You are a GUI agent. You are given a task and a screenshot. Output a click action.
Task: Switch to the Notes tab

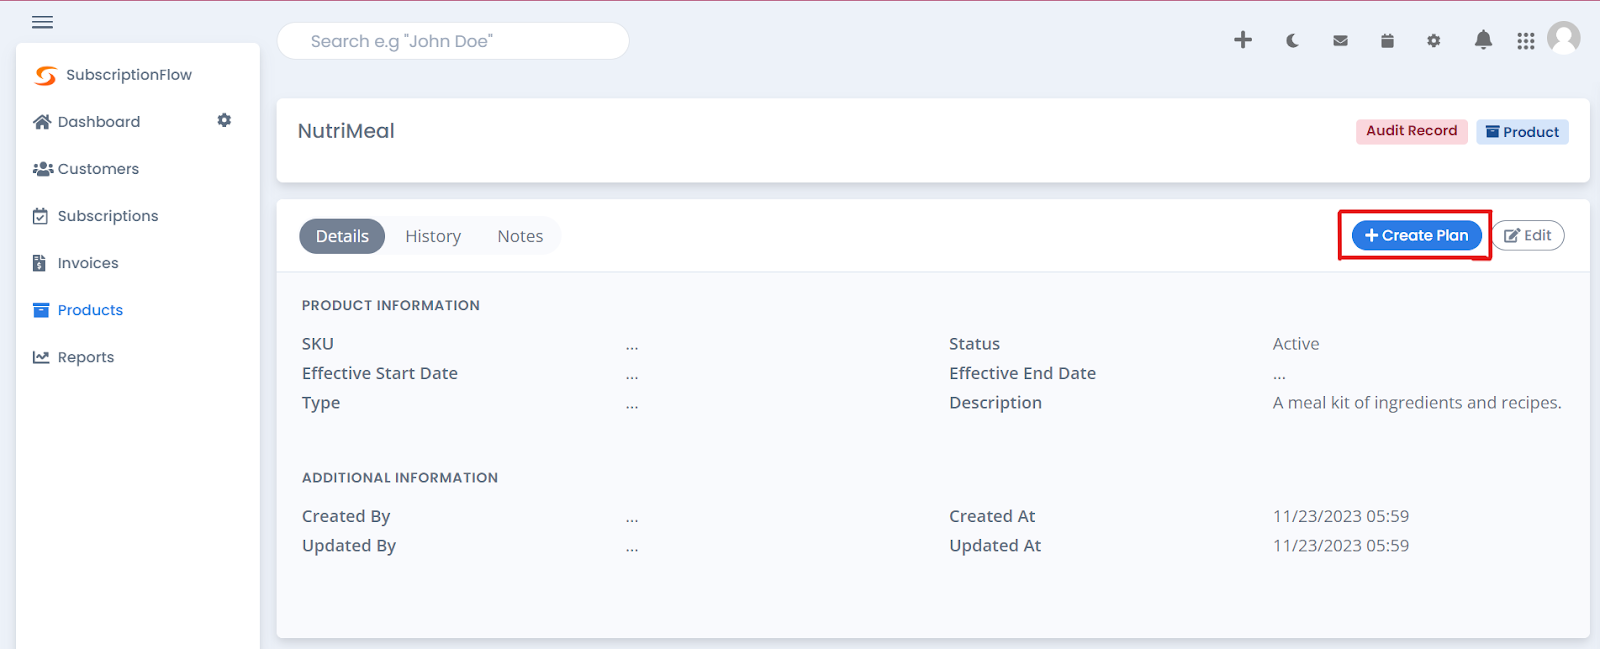coord(520,236)
